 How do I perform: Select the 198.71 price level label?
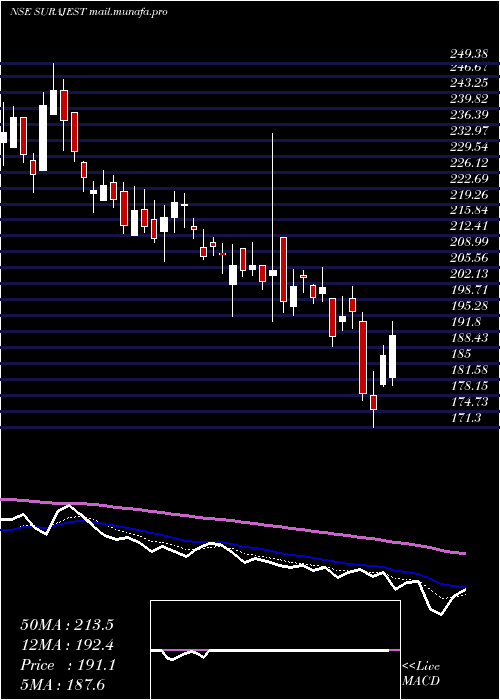[469, 290]
